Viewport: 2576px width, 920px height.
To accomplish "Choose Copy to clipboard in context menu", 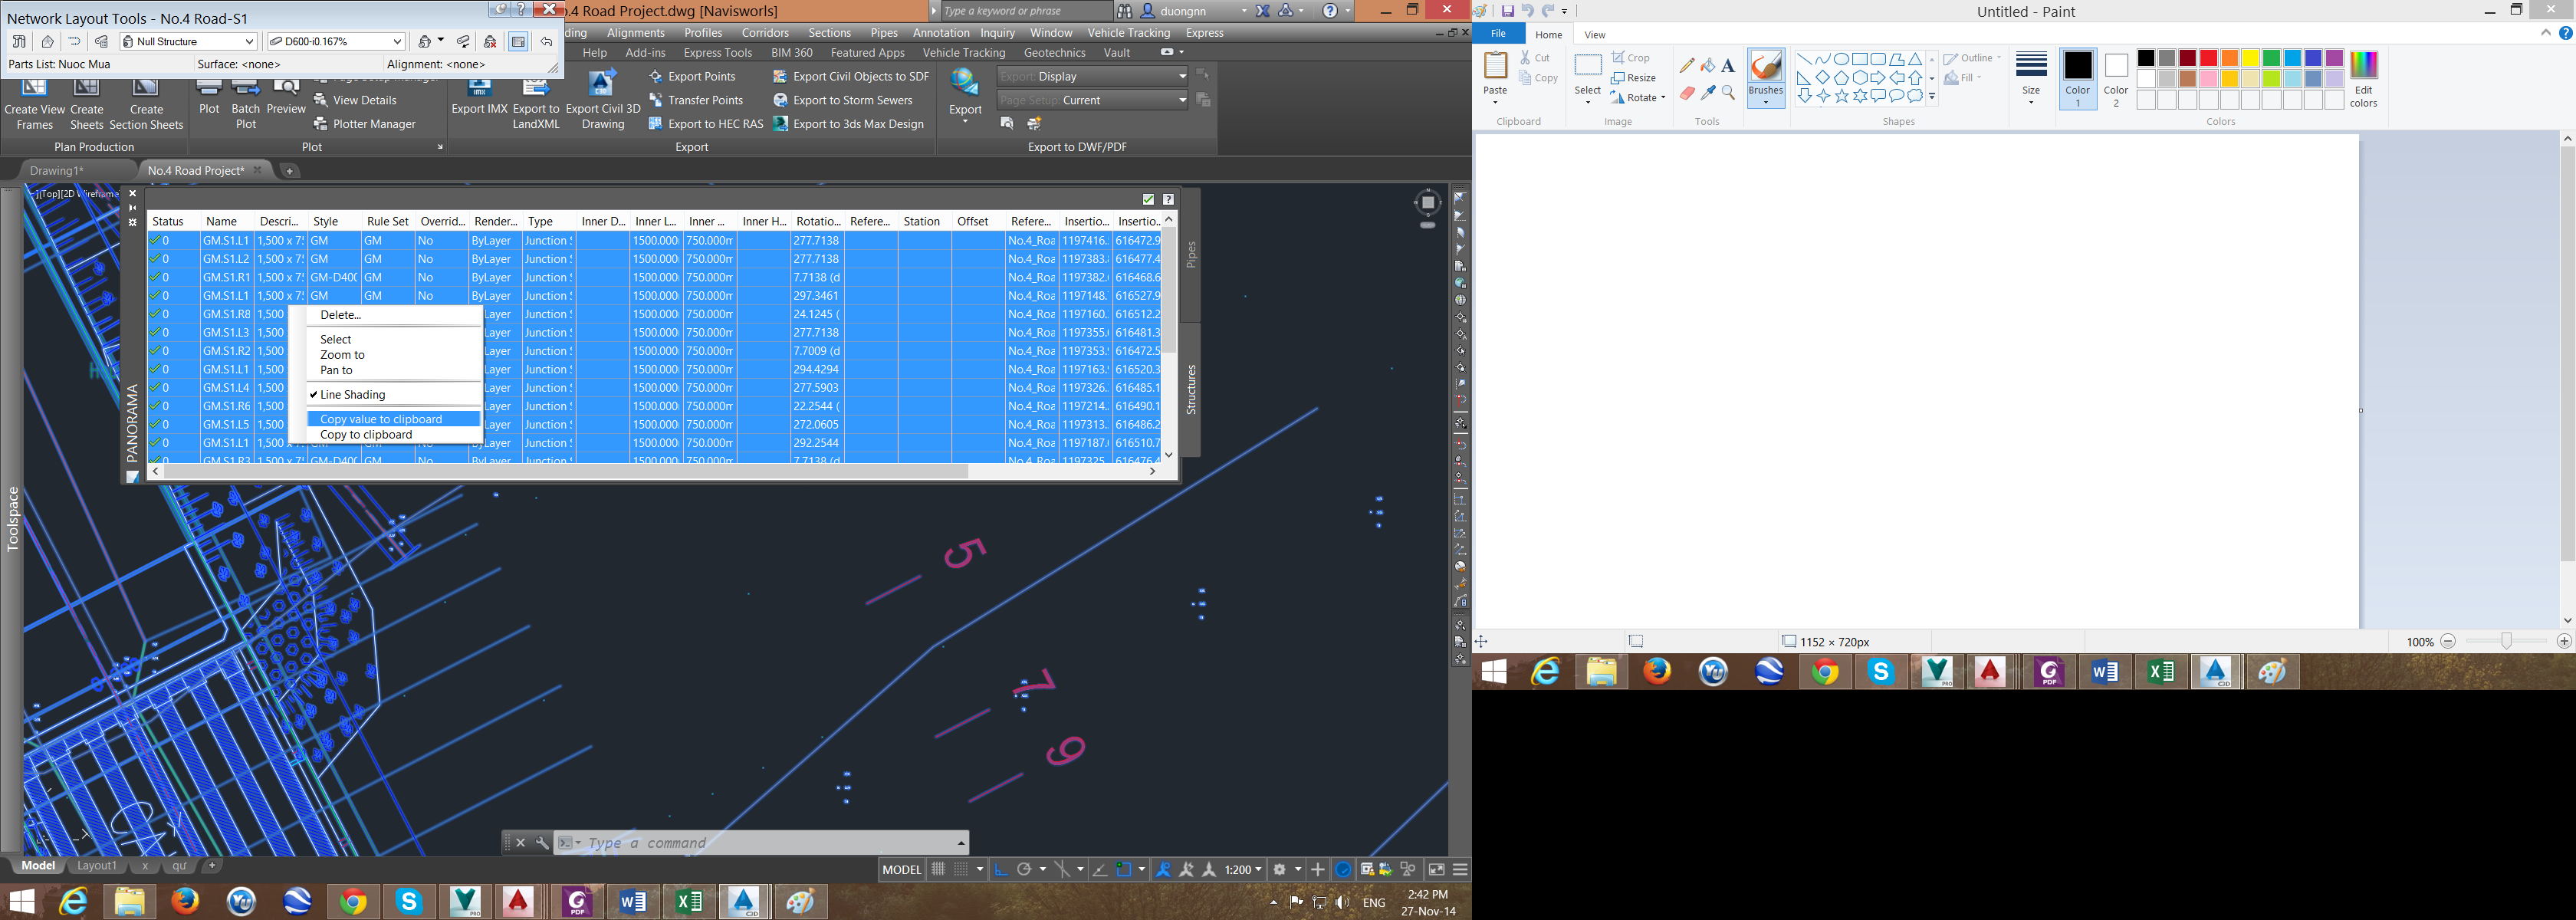I will (x=394, y=435).
